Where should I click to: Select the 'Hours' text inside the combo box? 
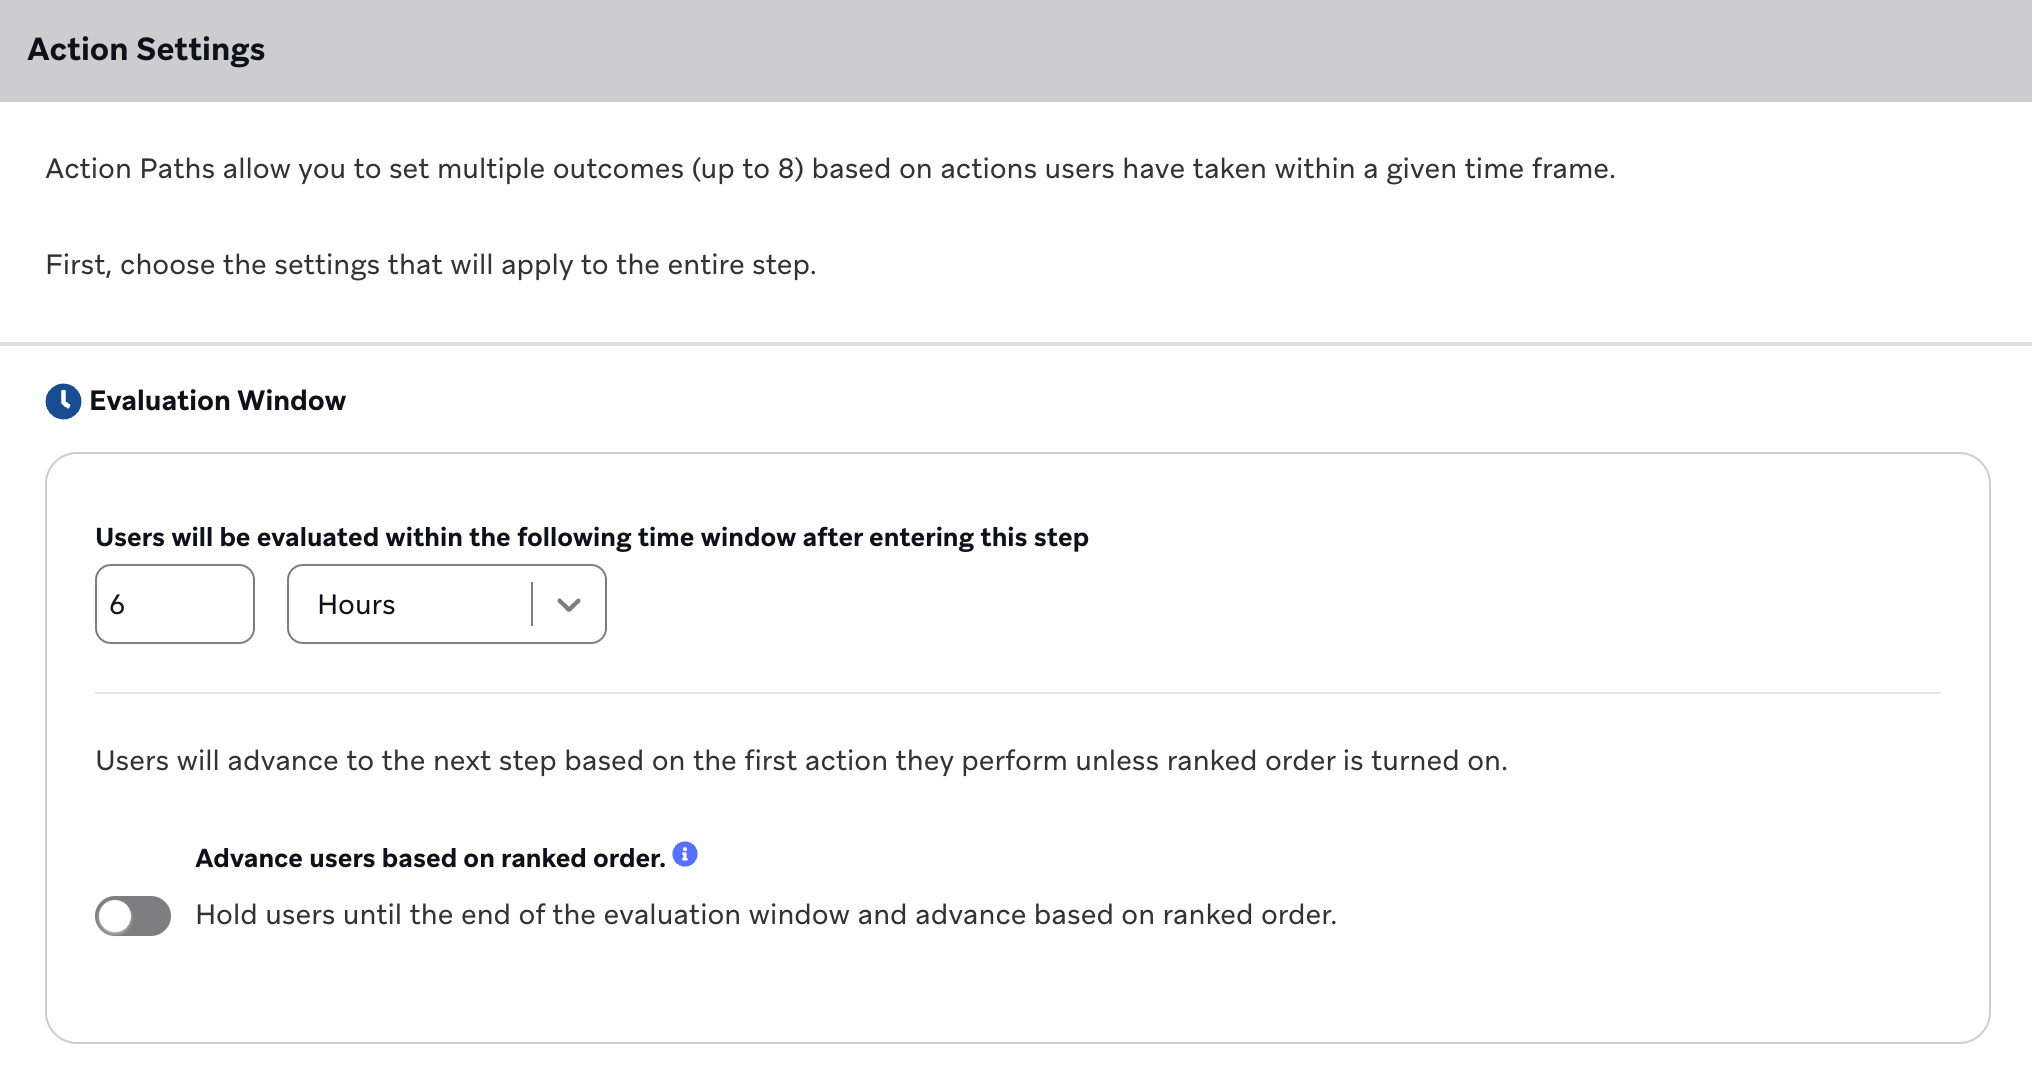(x=356, y=605)
